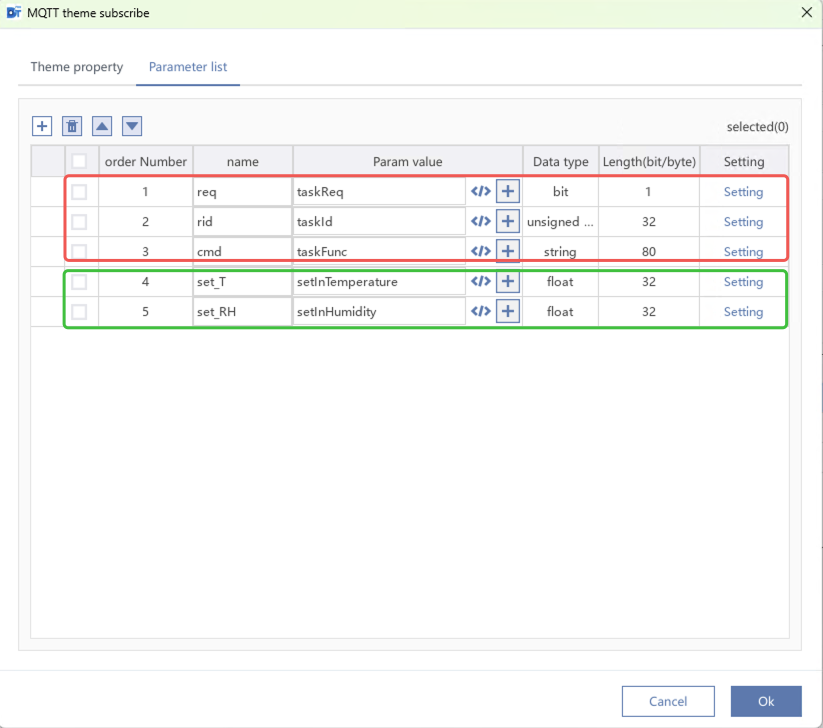The image size is (823, 728).
Task: Open code editor icon for setInTemperature row
Action: (x=480, y=282)
